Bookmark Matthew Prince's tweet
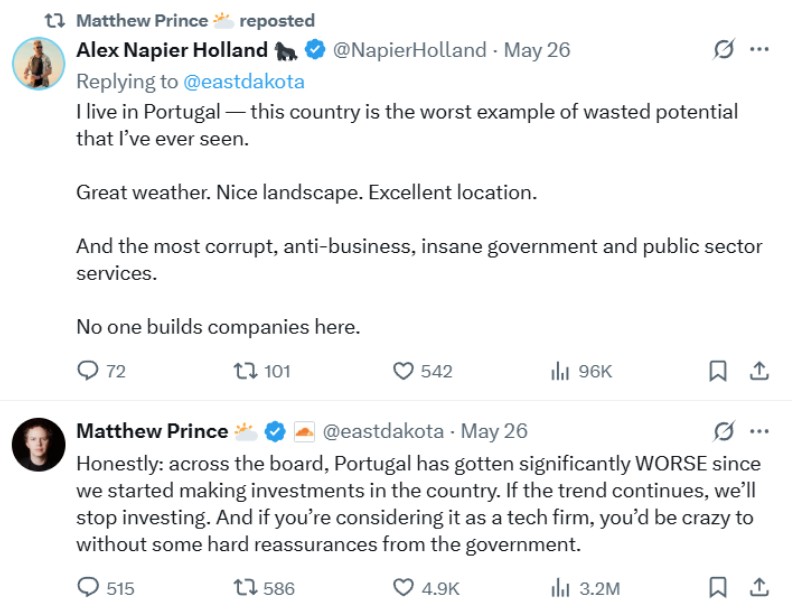 717,588
